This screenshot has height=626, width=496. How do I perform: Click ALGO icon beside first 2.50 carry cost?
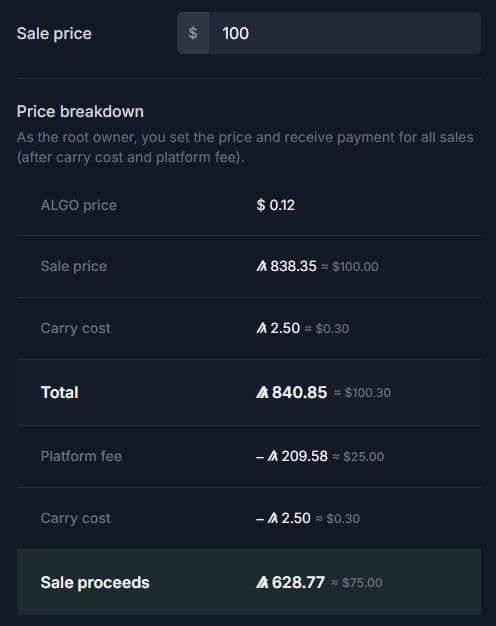pyautogui.click(x=262, y=328)
